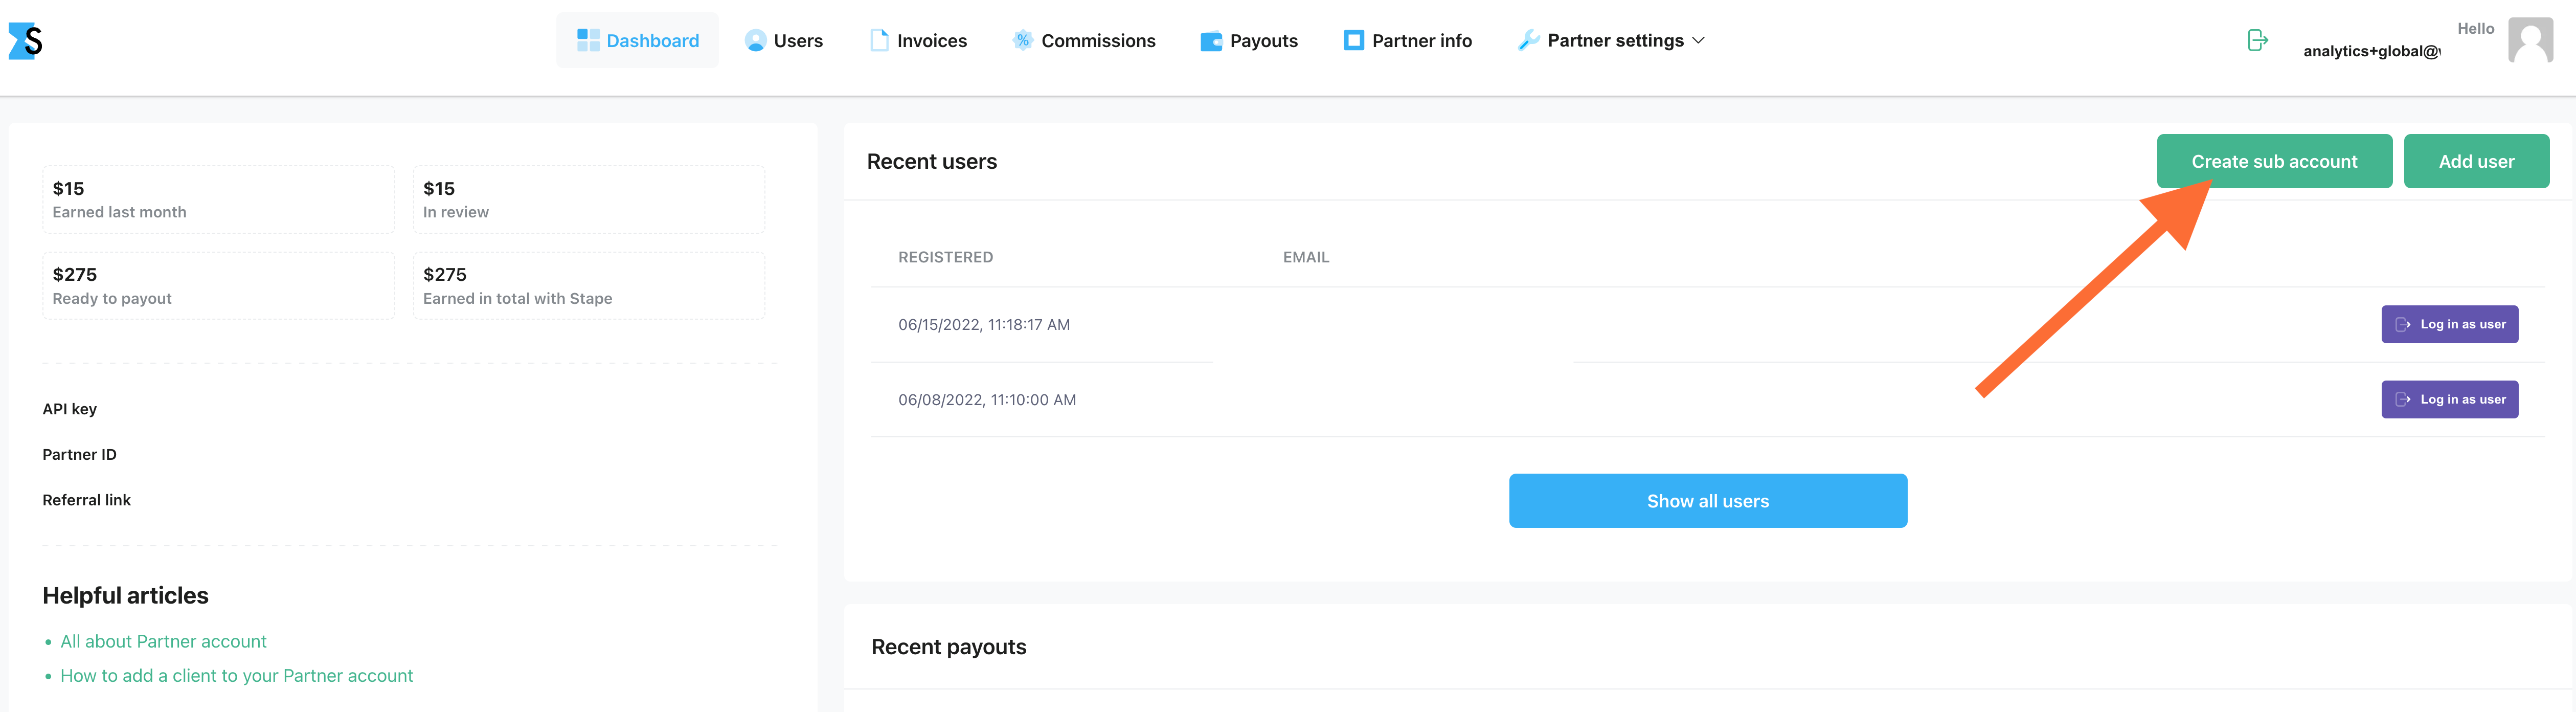The width and height of the screenshot is (2576, 712).
Task: Click the 06/08/2022, 11:10:00 AM date cell
Action: (987, 399)
